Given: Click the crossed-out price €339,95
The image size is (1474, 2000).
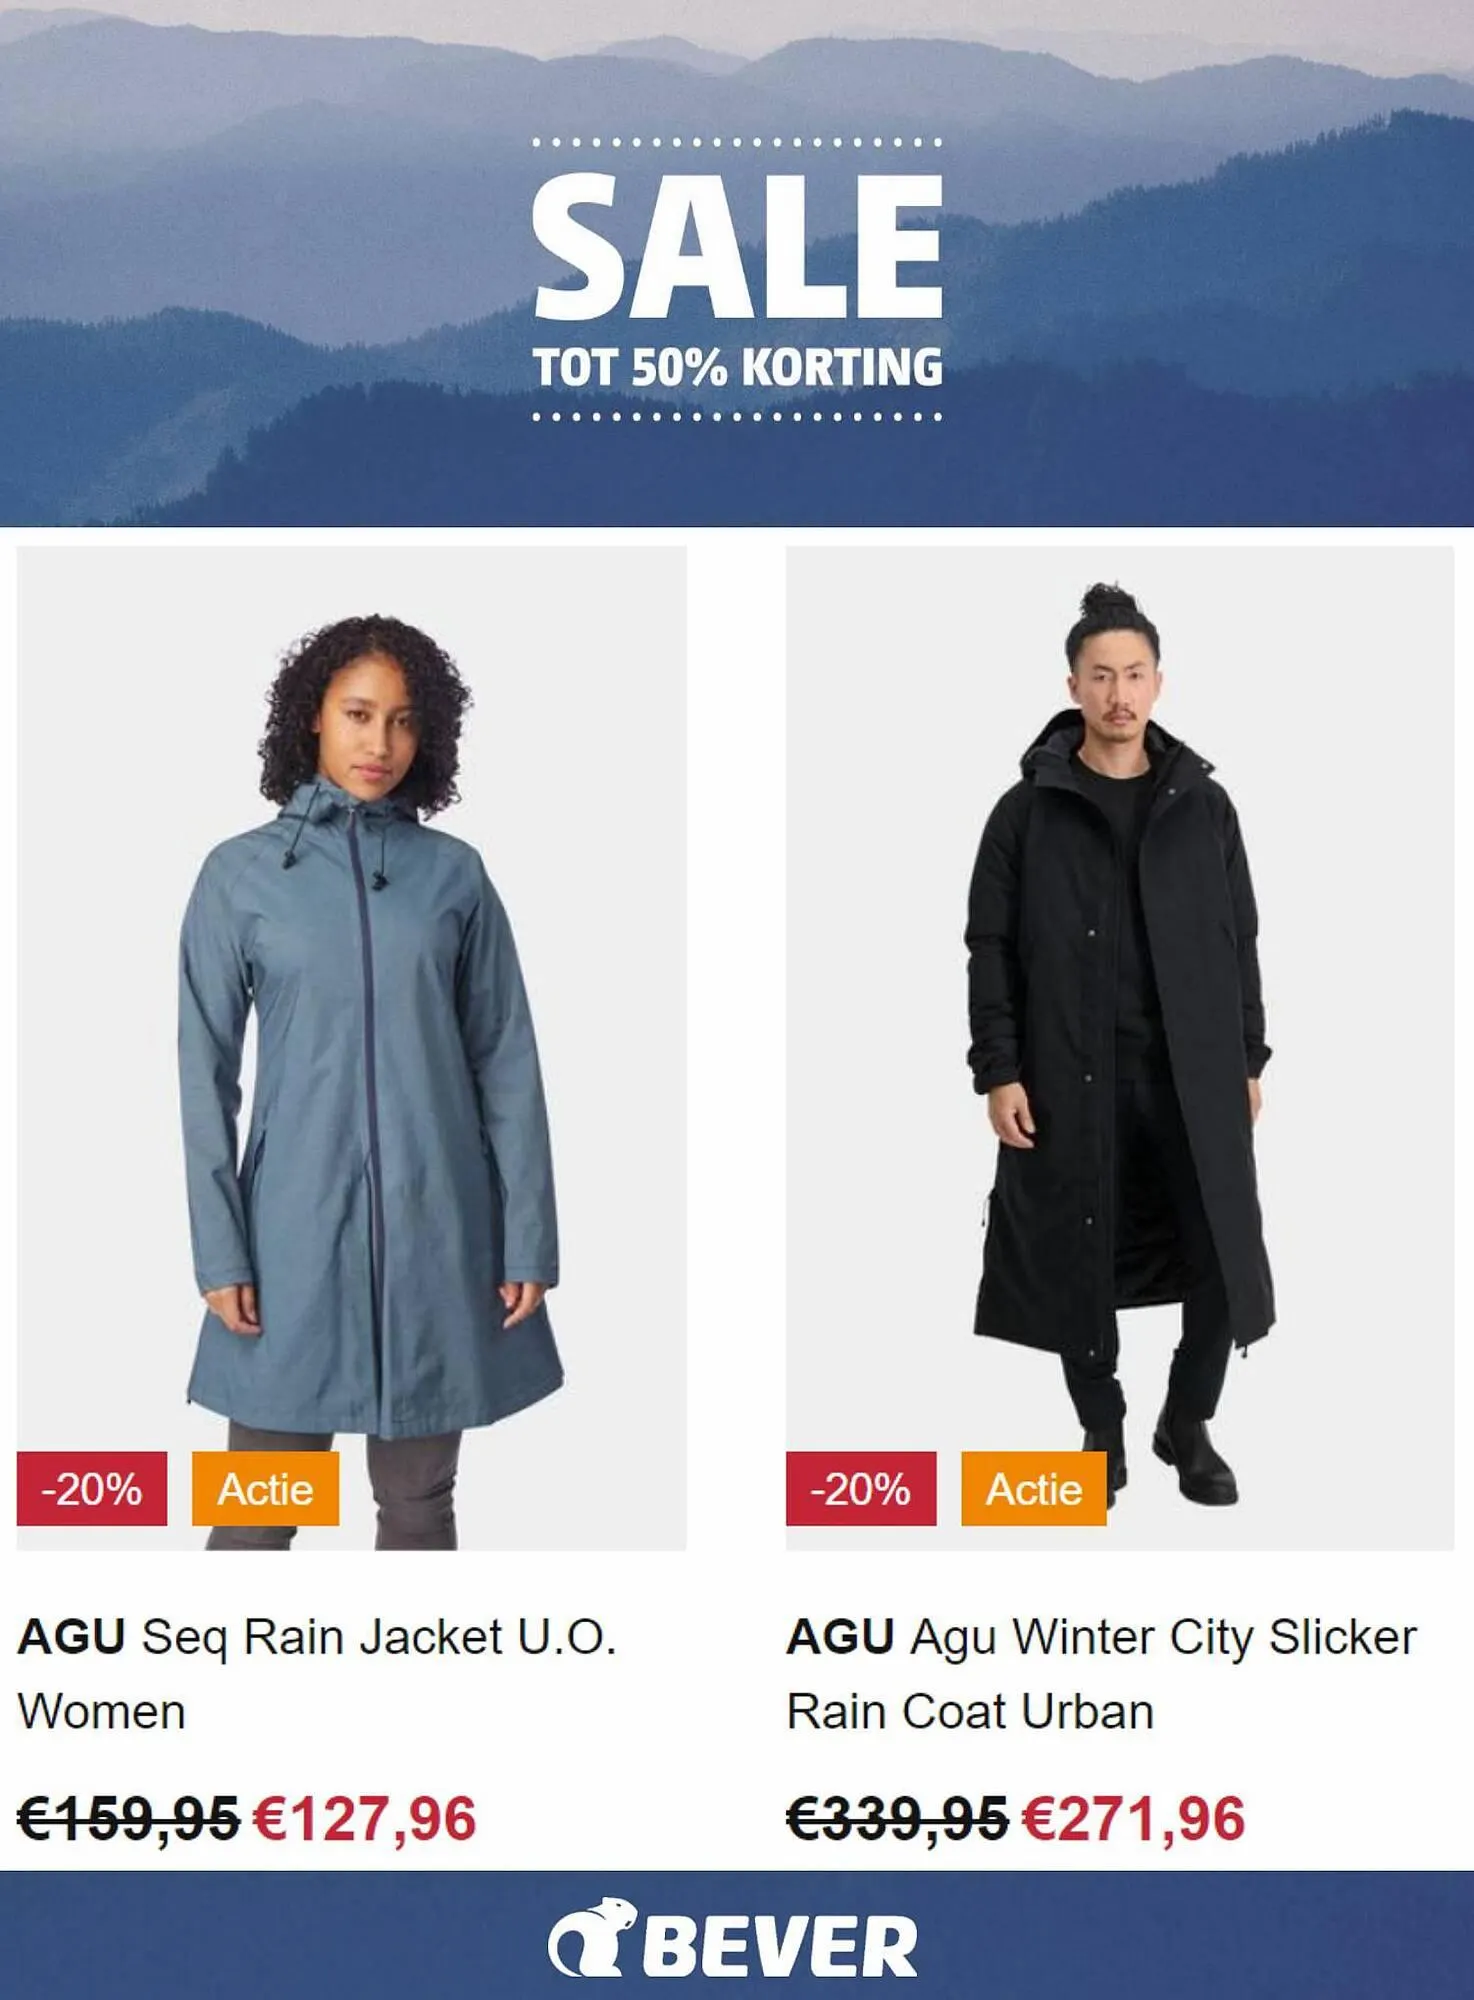Looking at the screenshot, I should point(897,1818).
